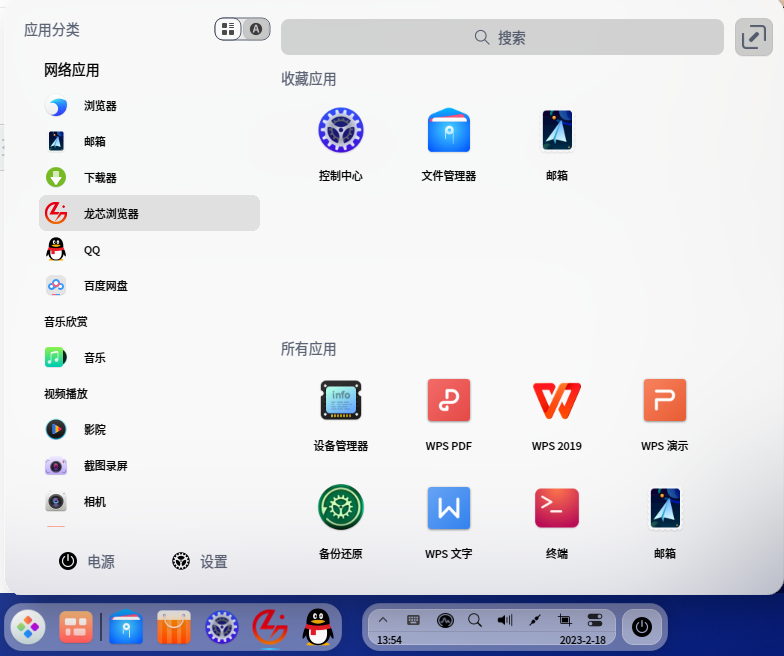The image size is (784, 656).
Task: Open Loongson browser from the dock
Action: (270, 626)
